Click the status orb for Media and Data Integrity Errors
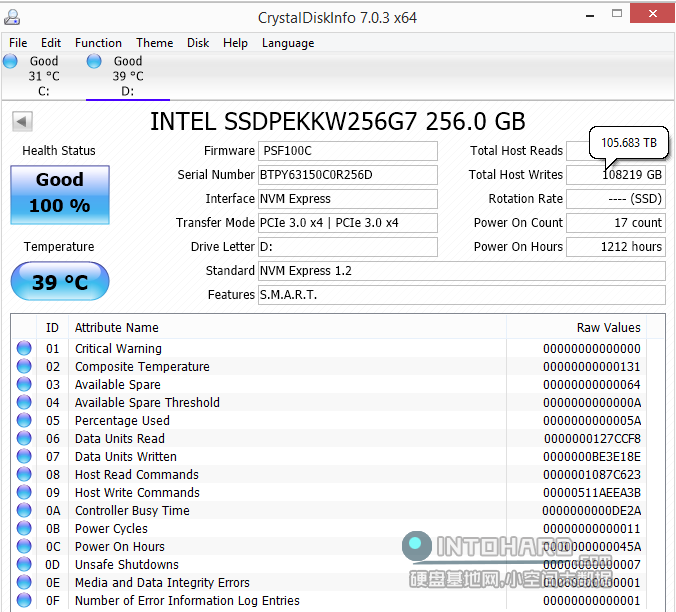Screen dimensions: 676x612 pyautogui.click(x=24, y=582)
